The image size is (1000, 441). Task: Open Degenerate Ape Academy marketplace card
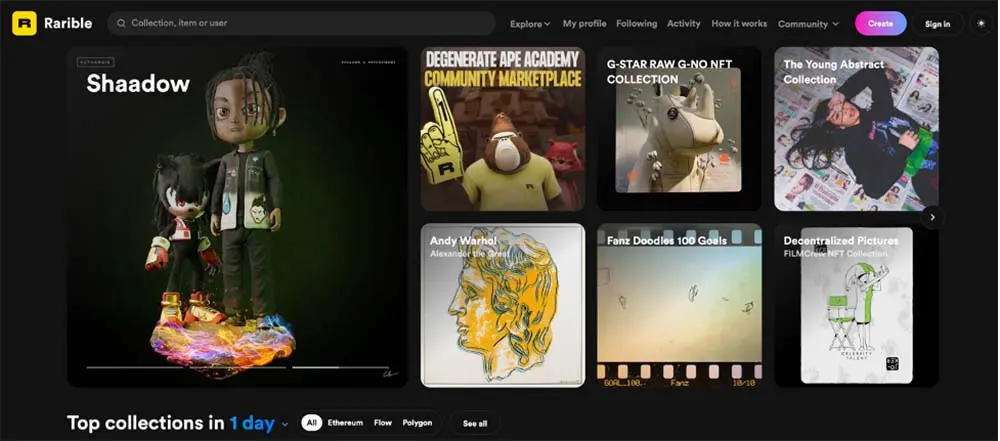(503, 128)
